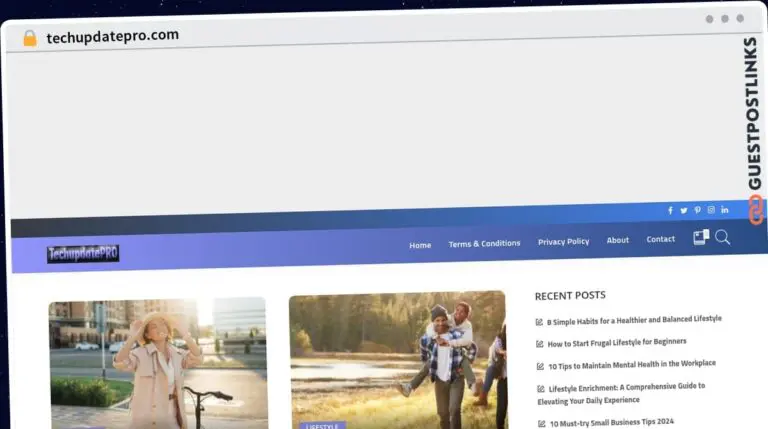Click the search magnifier icon
This screenshot has height=429, width=768.
tap(723, 237)
